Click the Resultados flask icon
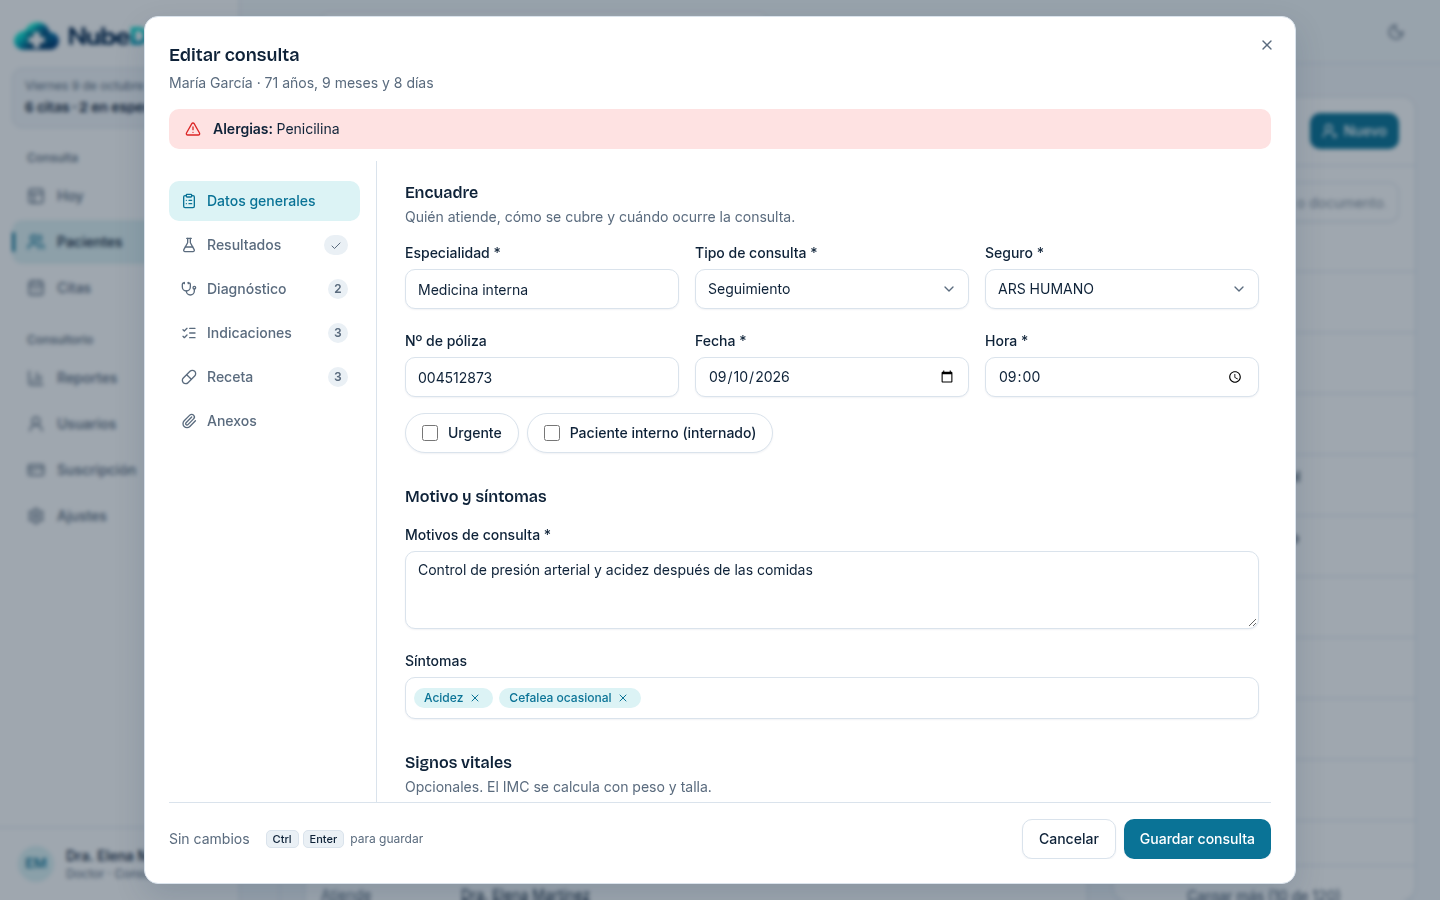The width and height of the screenshot is (1440, 900). click(189, 245)
